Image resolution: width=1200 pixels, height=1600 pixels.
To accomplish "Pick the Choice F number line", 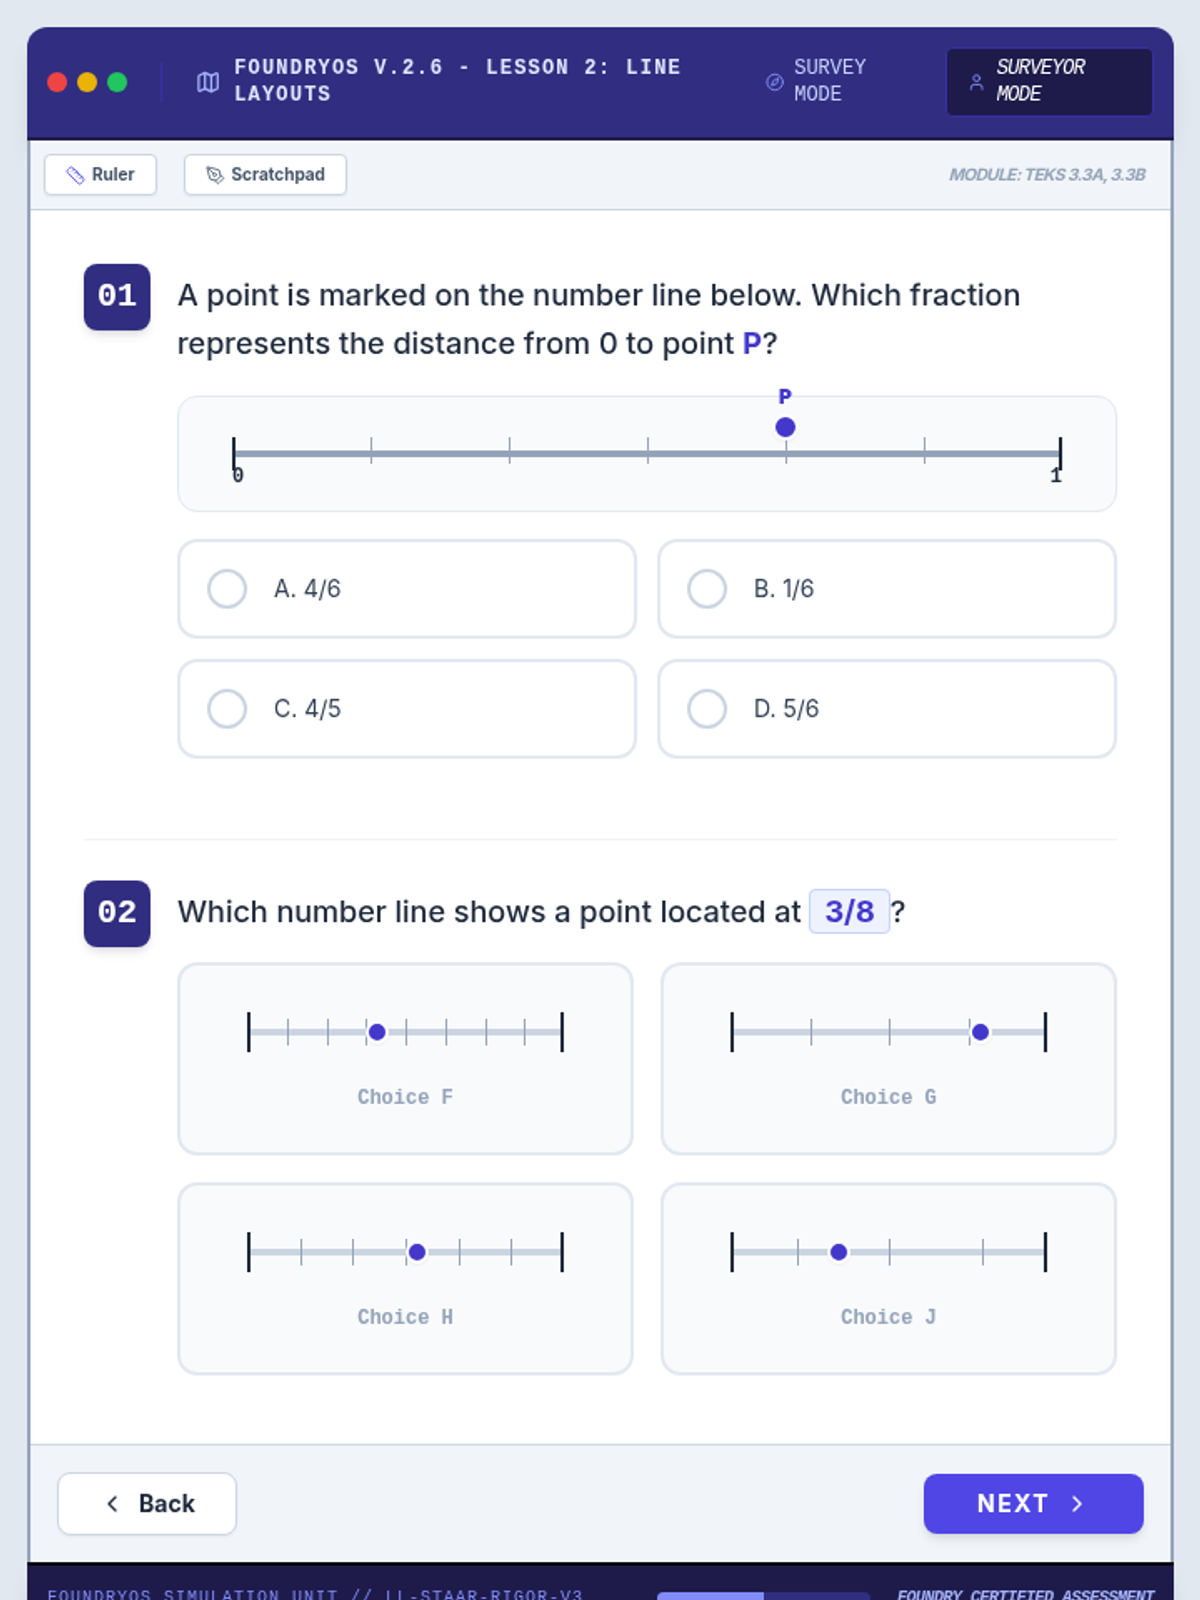I will click(x=405, y=1058).
